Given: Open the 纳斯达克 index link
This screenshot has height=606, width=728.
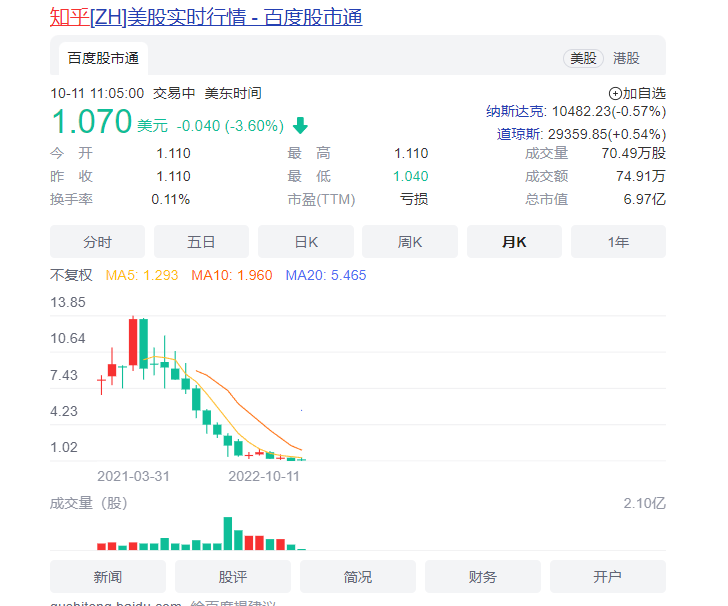Looking at the screenshot, I should click(515, 111).
